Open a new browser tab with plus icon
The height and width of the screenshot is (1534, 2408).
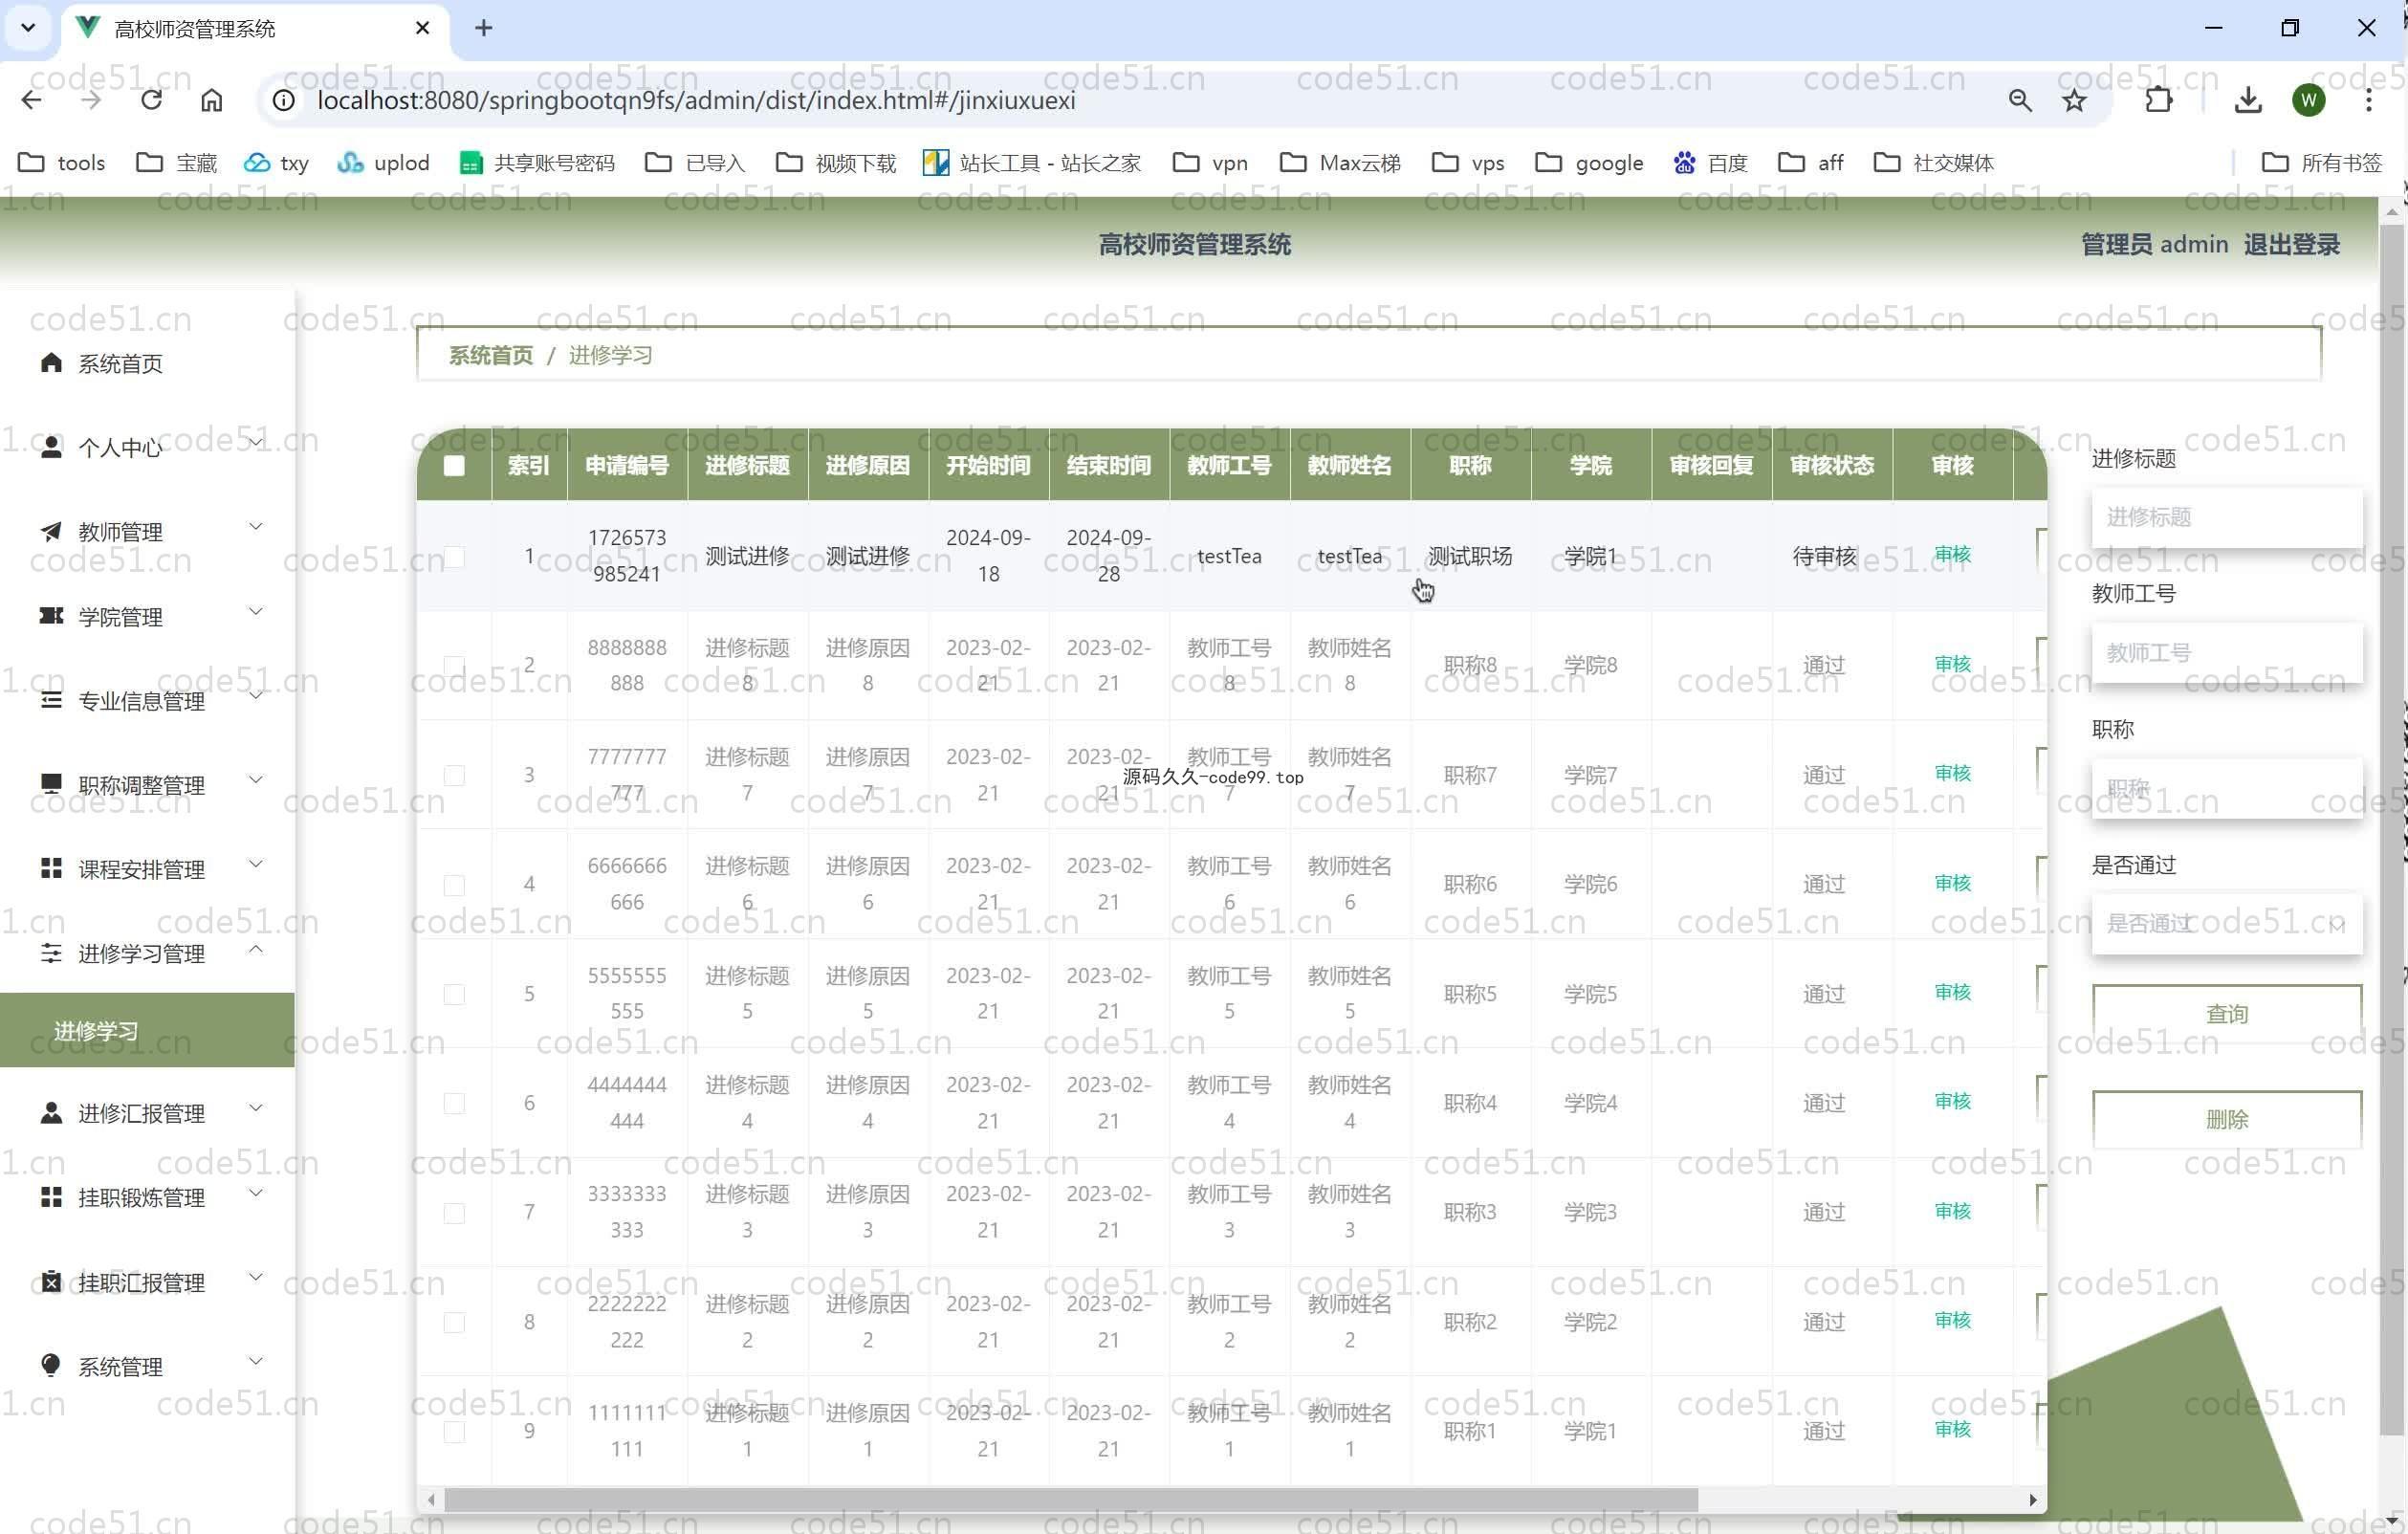point(483,28)
